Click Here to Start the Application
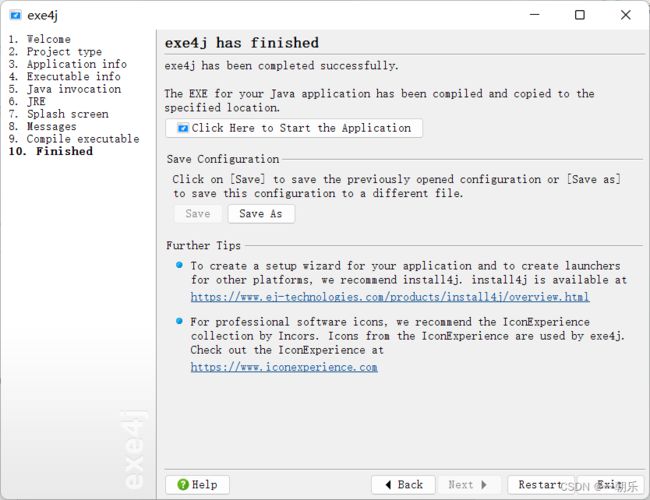650x500 pixels. click(294, 128)
